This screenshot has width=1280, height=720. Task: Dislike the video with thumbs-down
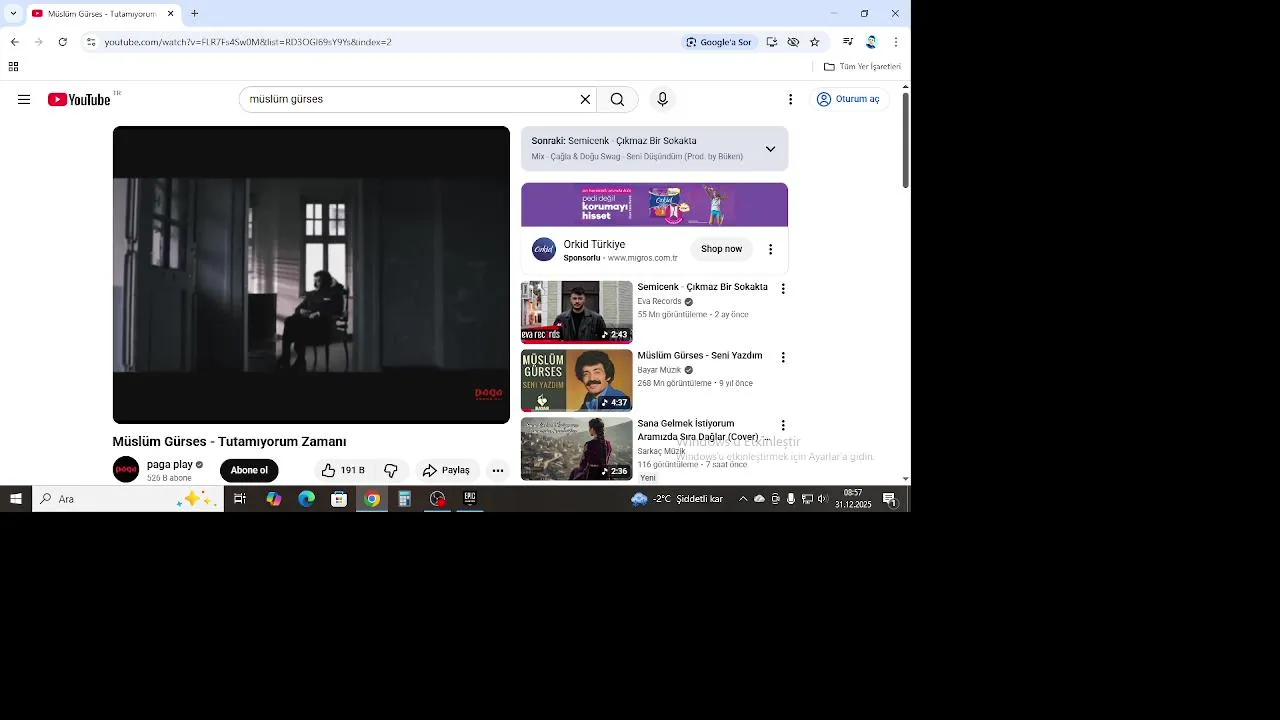coord(391,470)
